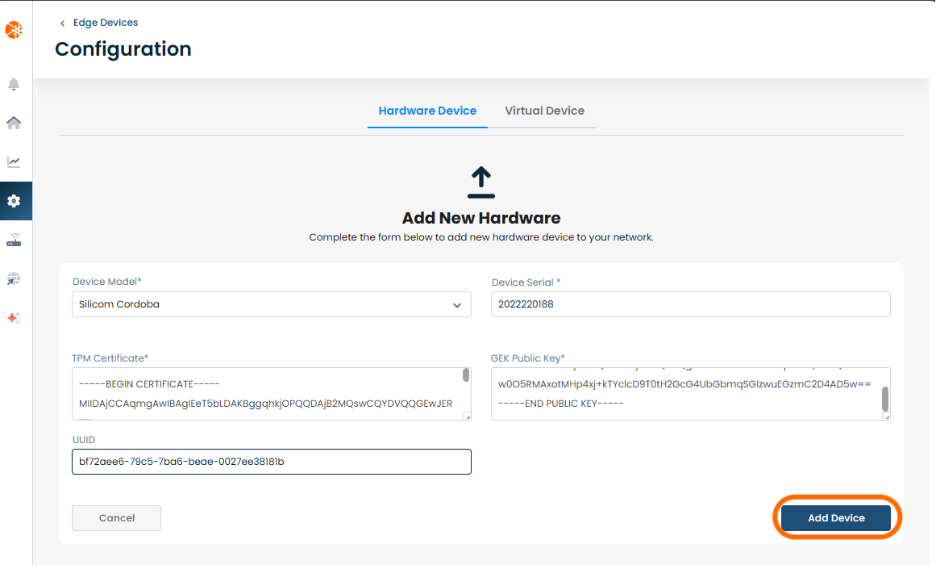The height and width of the screenshot is (565, 936).
Task: Click the Device Serial * label
Action: (x=526, y=282)
